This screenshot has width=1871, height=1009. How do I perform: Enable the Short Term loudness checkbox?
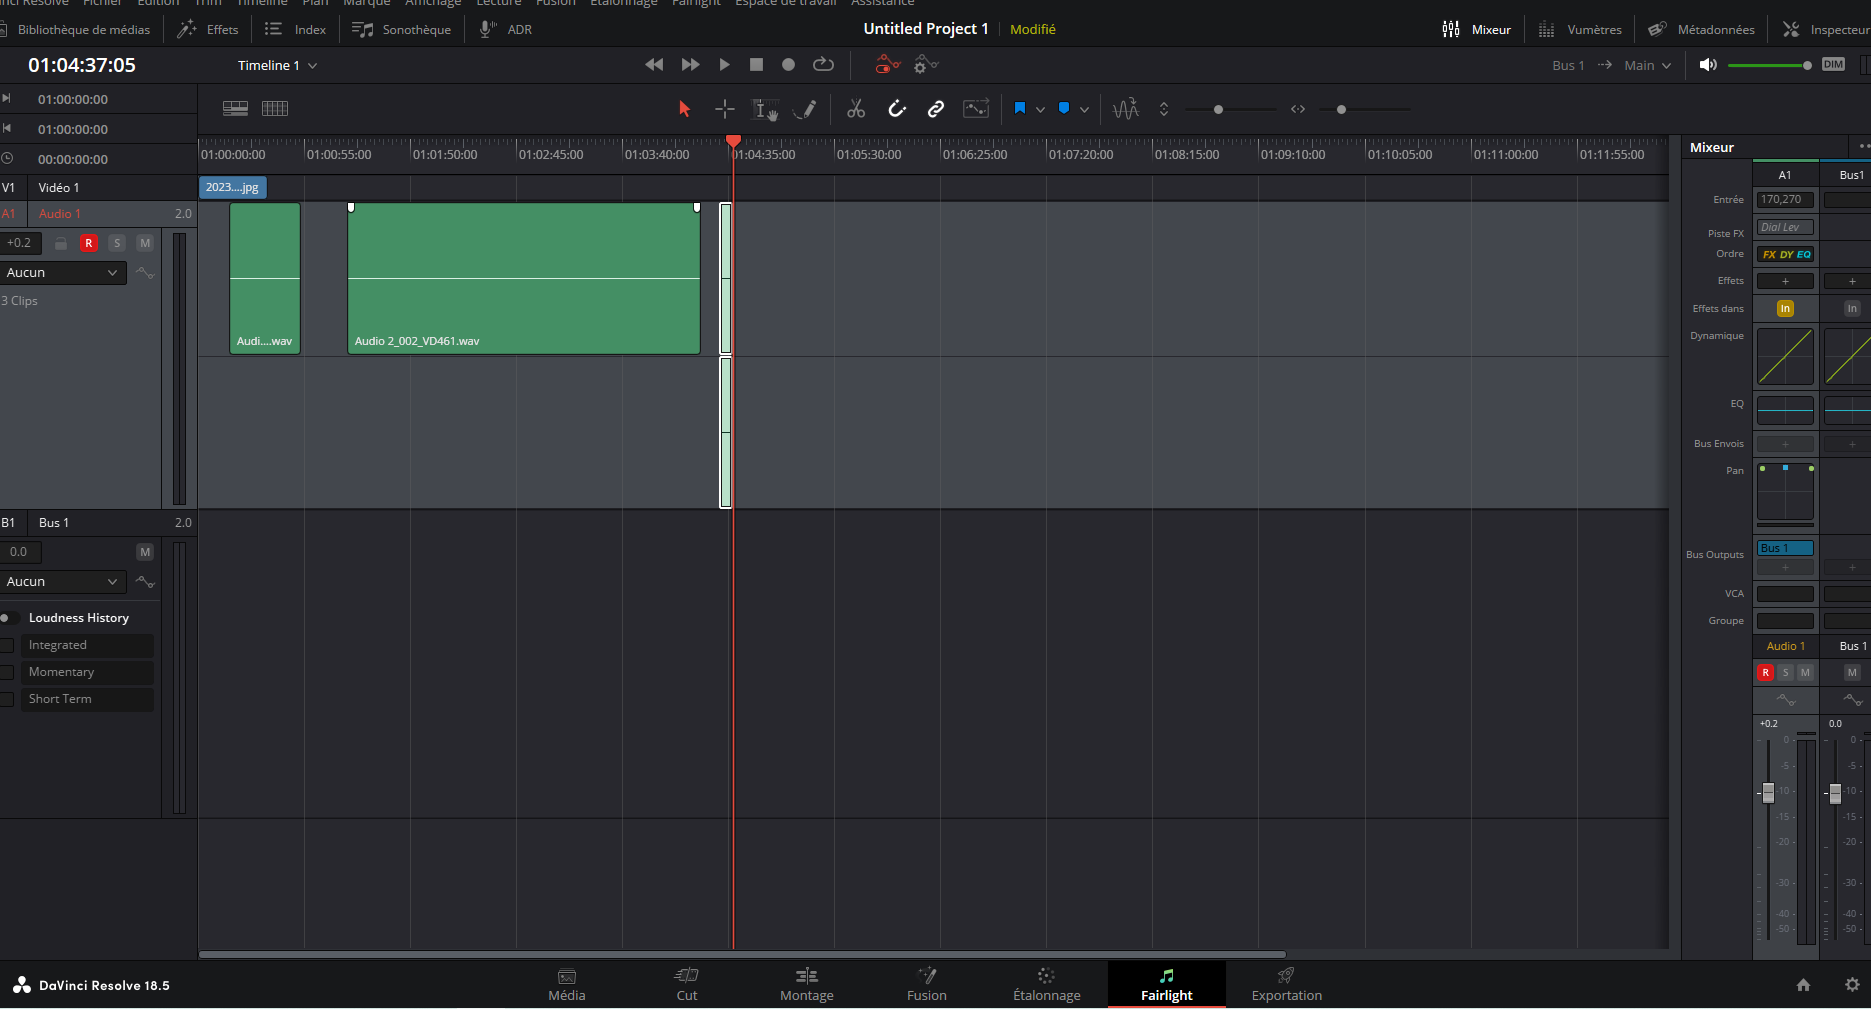(x=6, y=700)
